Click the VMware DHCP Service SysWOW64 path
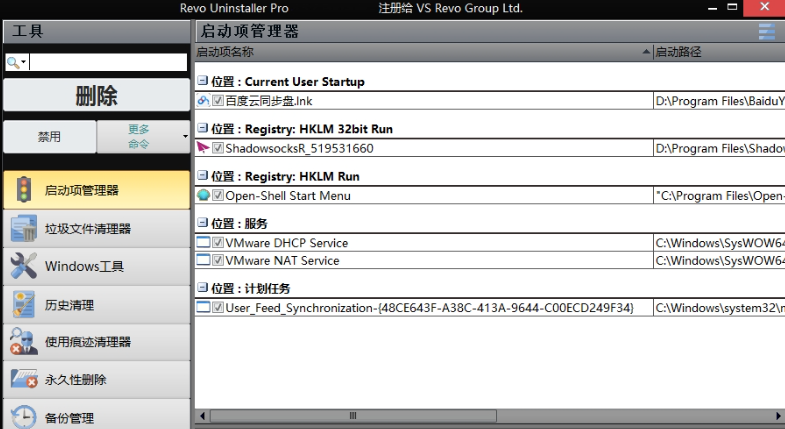 (719, 243)
